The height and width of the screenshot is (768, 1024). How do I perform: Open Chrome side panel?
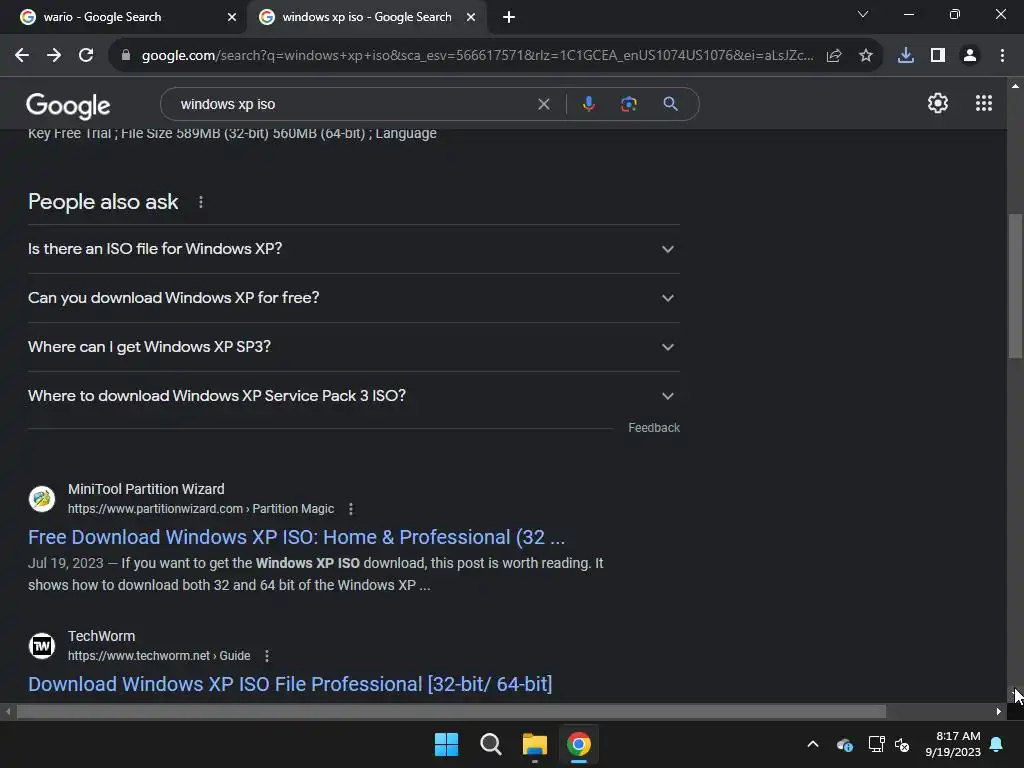coord(938,56)
